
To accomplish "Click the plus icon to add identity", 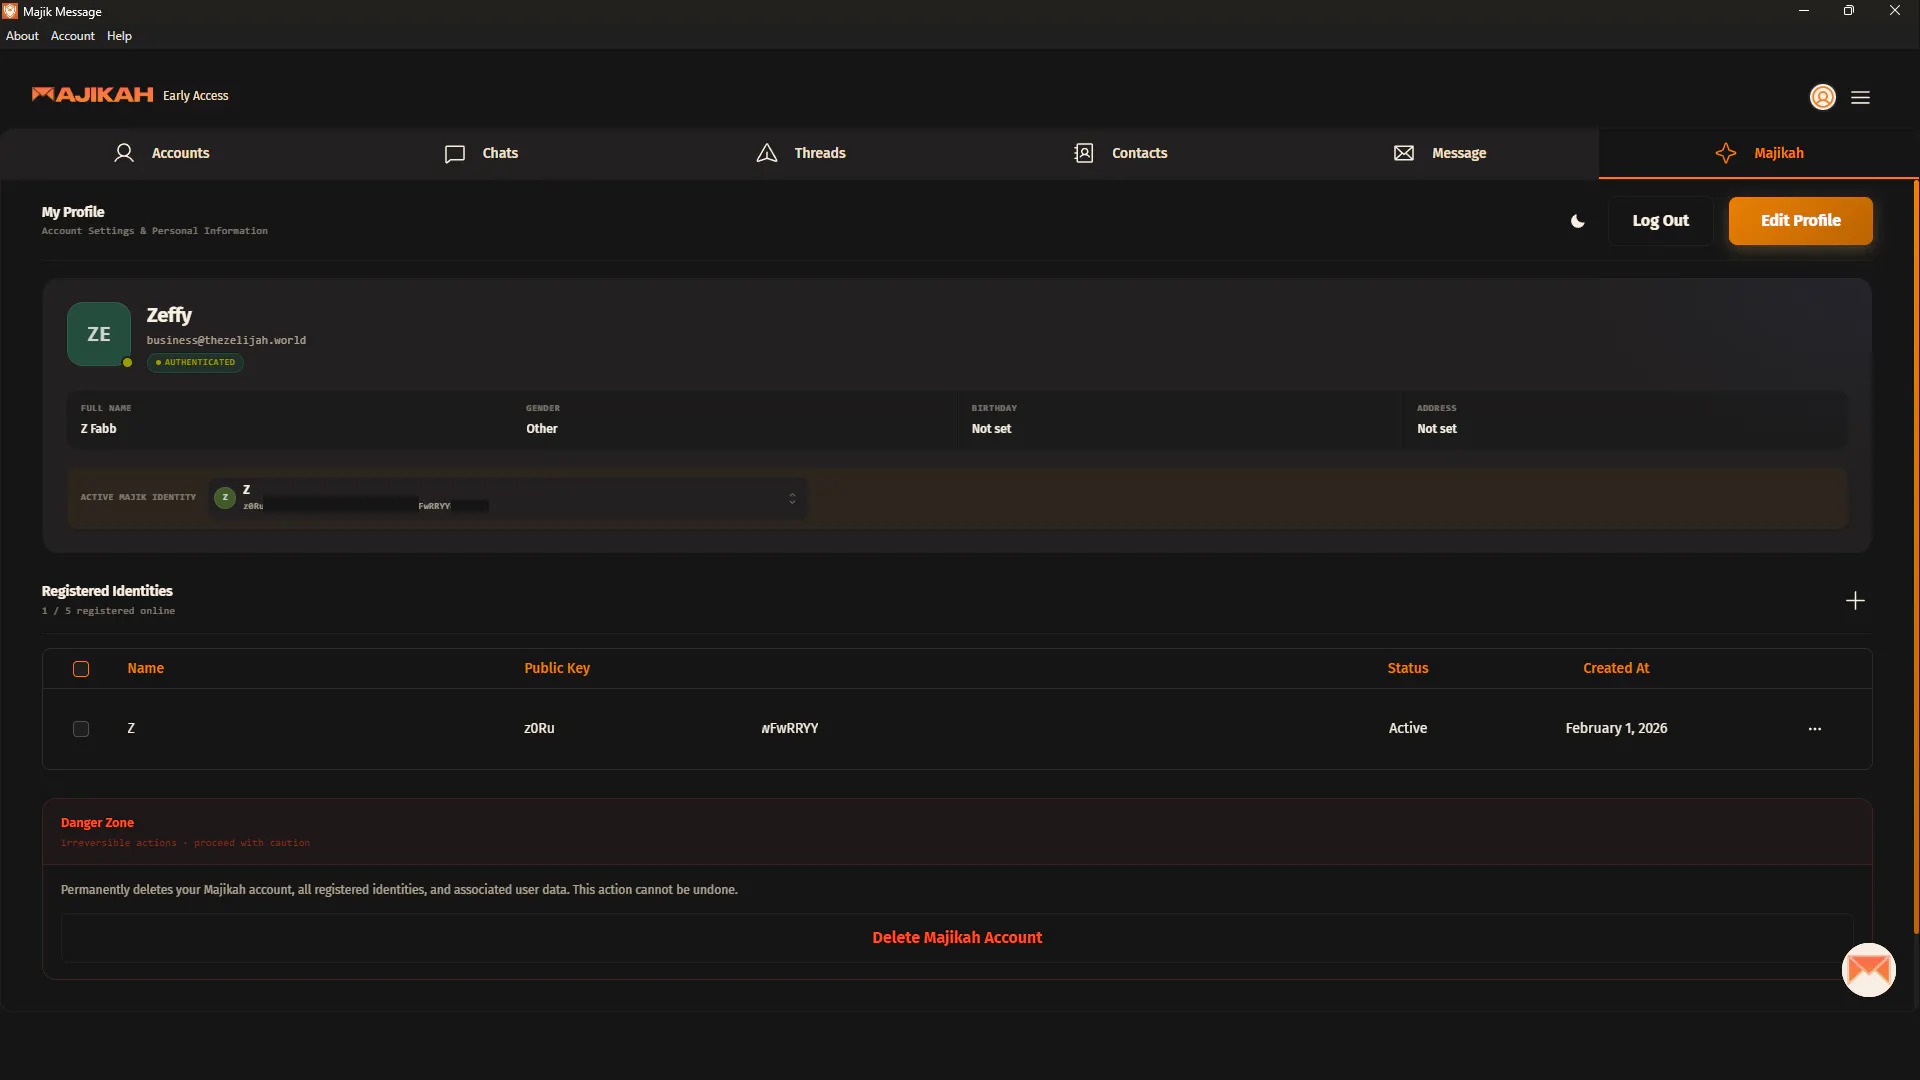I will pos(1855,600).
